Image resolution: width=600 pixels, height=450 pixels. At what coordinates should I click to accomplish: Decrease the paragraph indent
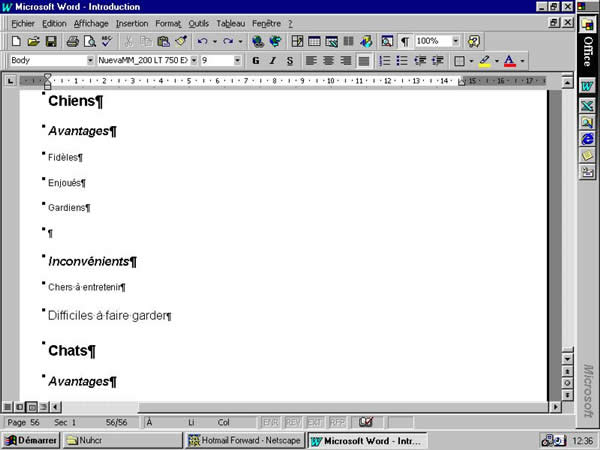[420, 60]
